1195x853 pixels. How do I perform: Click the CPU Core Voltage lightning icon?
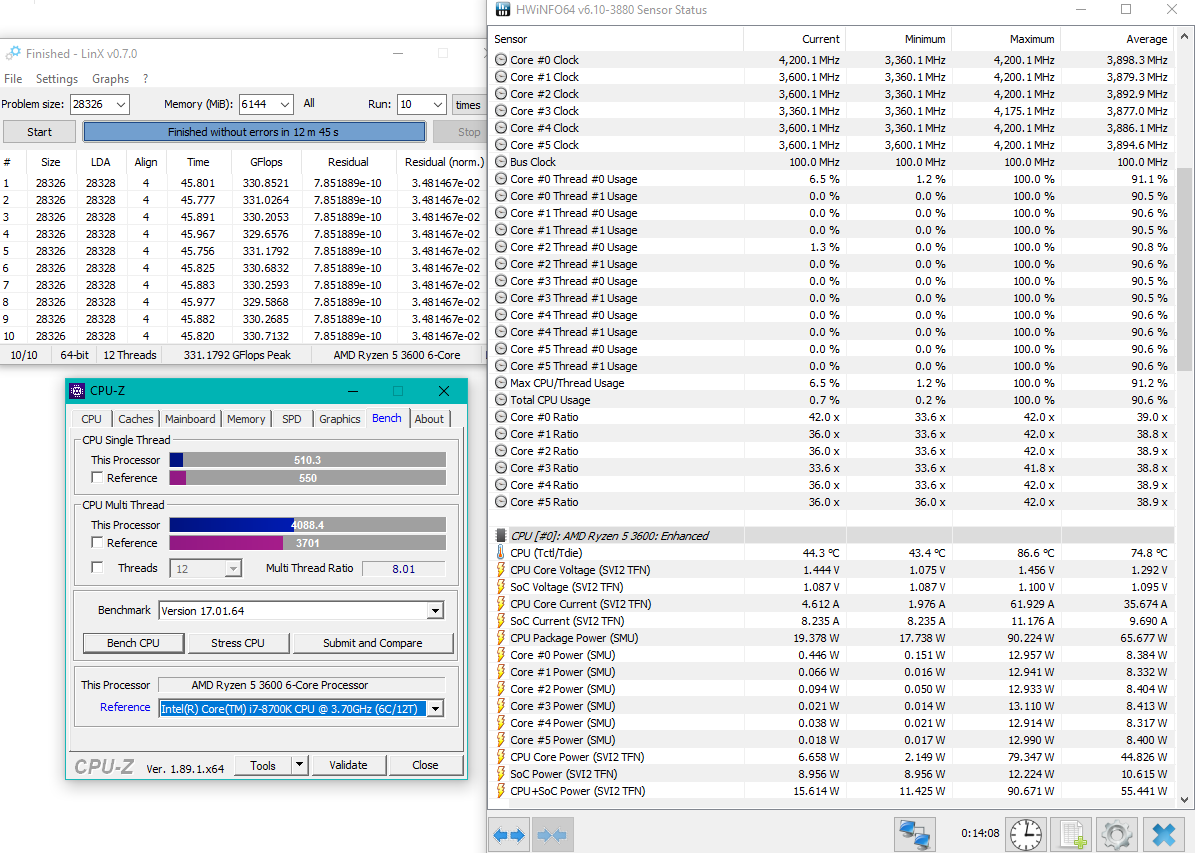pos(501,570)
